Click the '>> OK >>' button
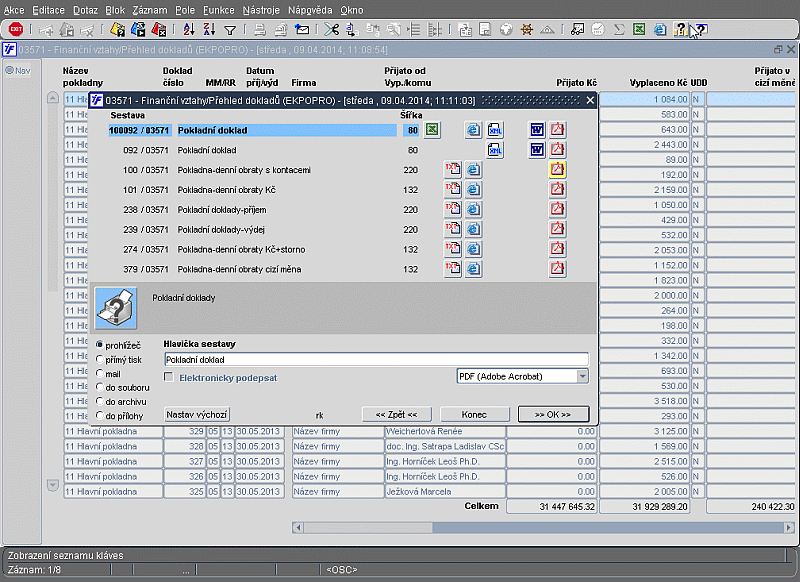 coord(552,414)
